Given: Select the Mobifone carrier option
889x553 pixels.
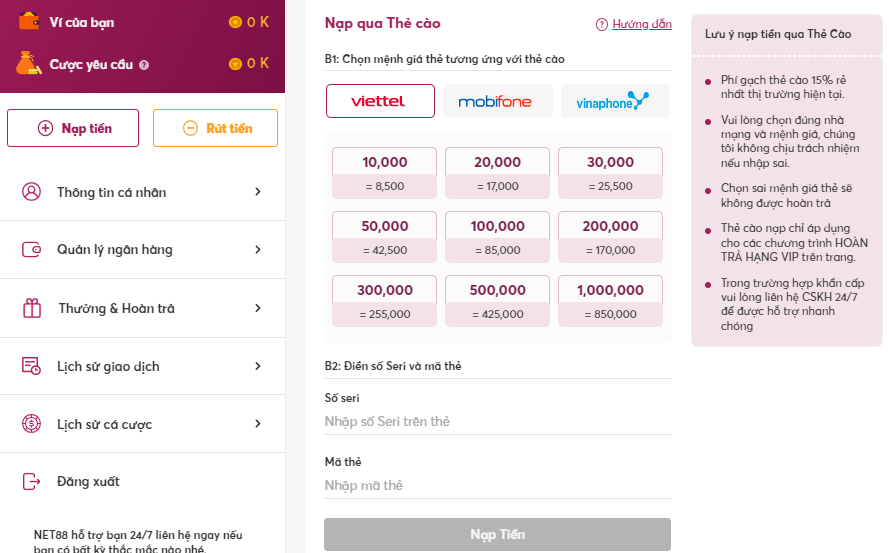Looking at the screenshot, I should click(498, 101).
